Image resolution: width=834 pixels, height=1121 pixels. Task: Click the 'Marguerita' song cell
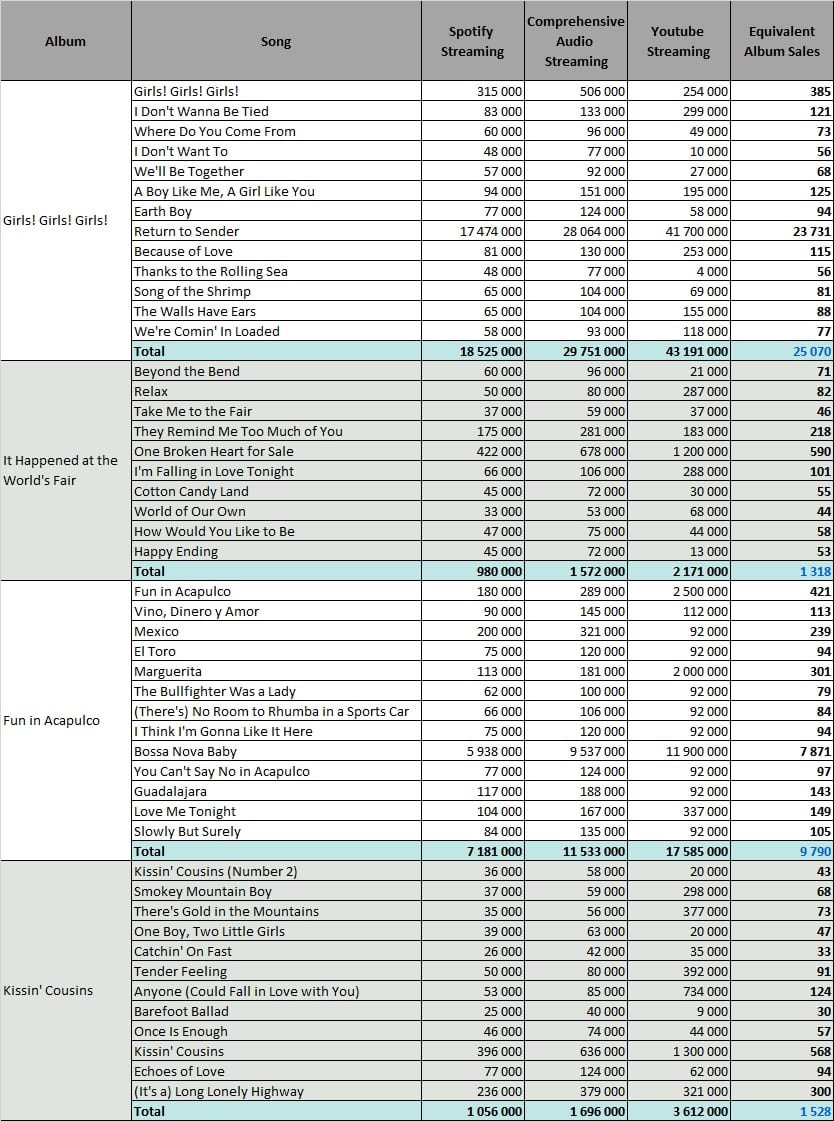276,671
